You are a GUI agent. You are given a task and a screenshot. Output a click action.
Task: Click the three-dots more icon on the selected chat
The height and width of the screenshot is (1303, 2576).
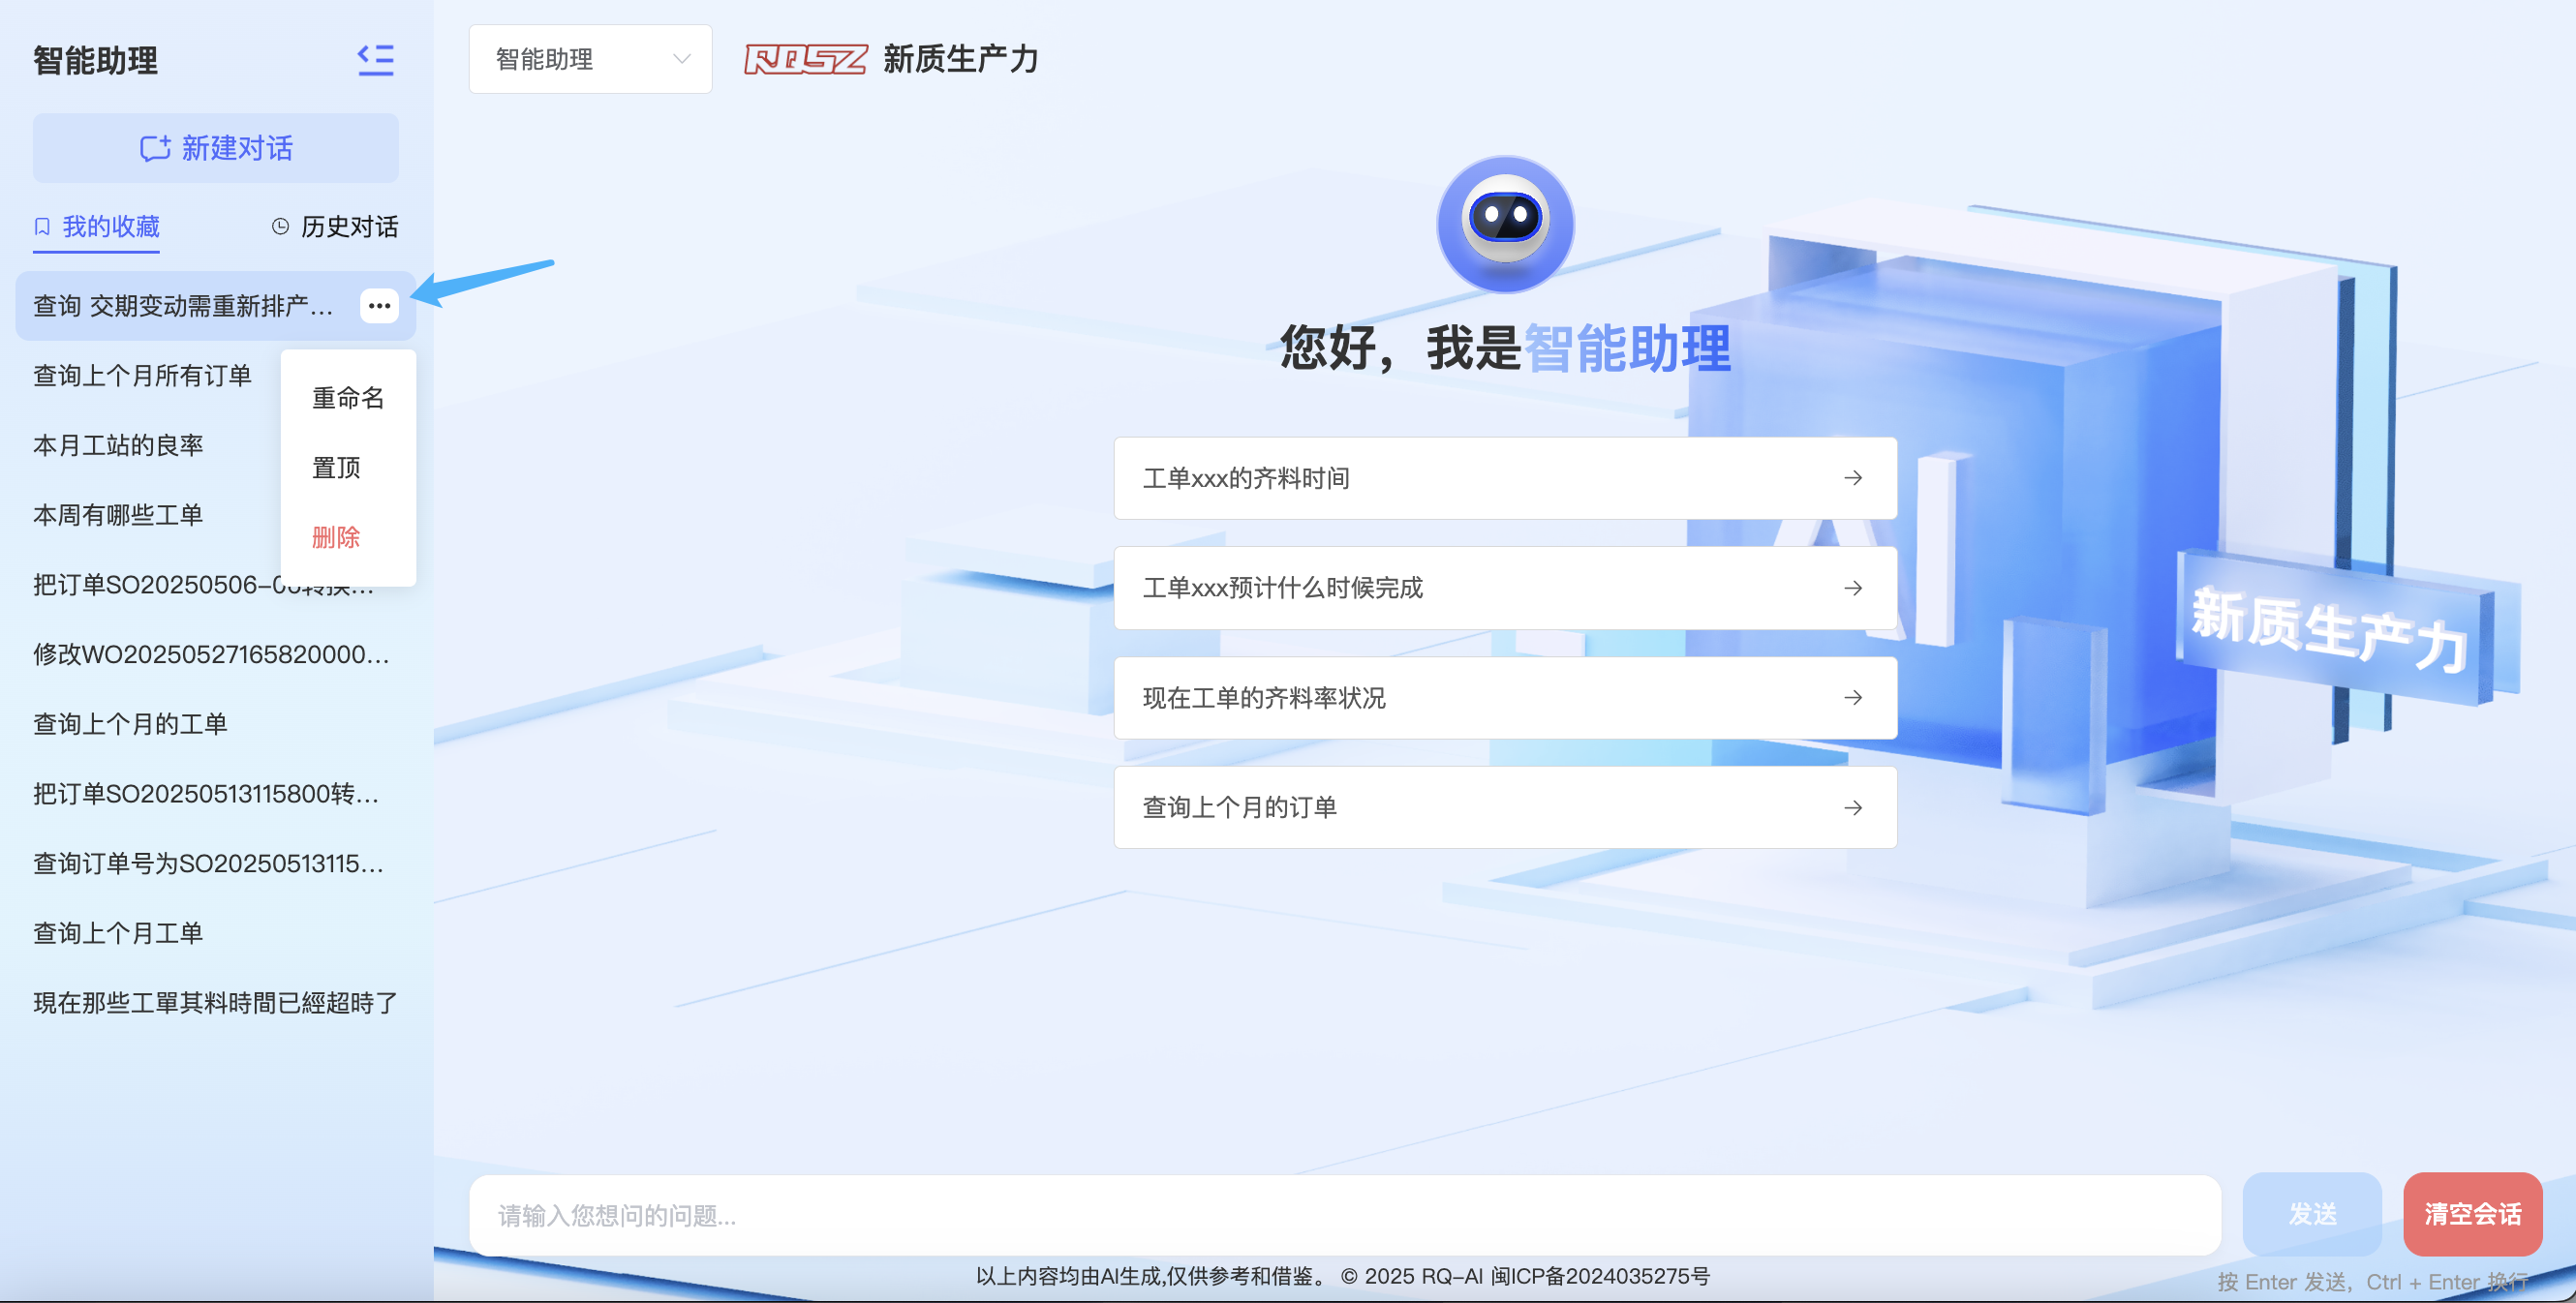tap(379, 306)
